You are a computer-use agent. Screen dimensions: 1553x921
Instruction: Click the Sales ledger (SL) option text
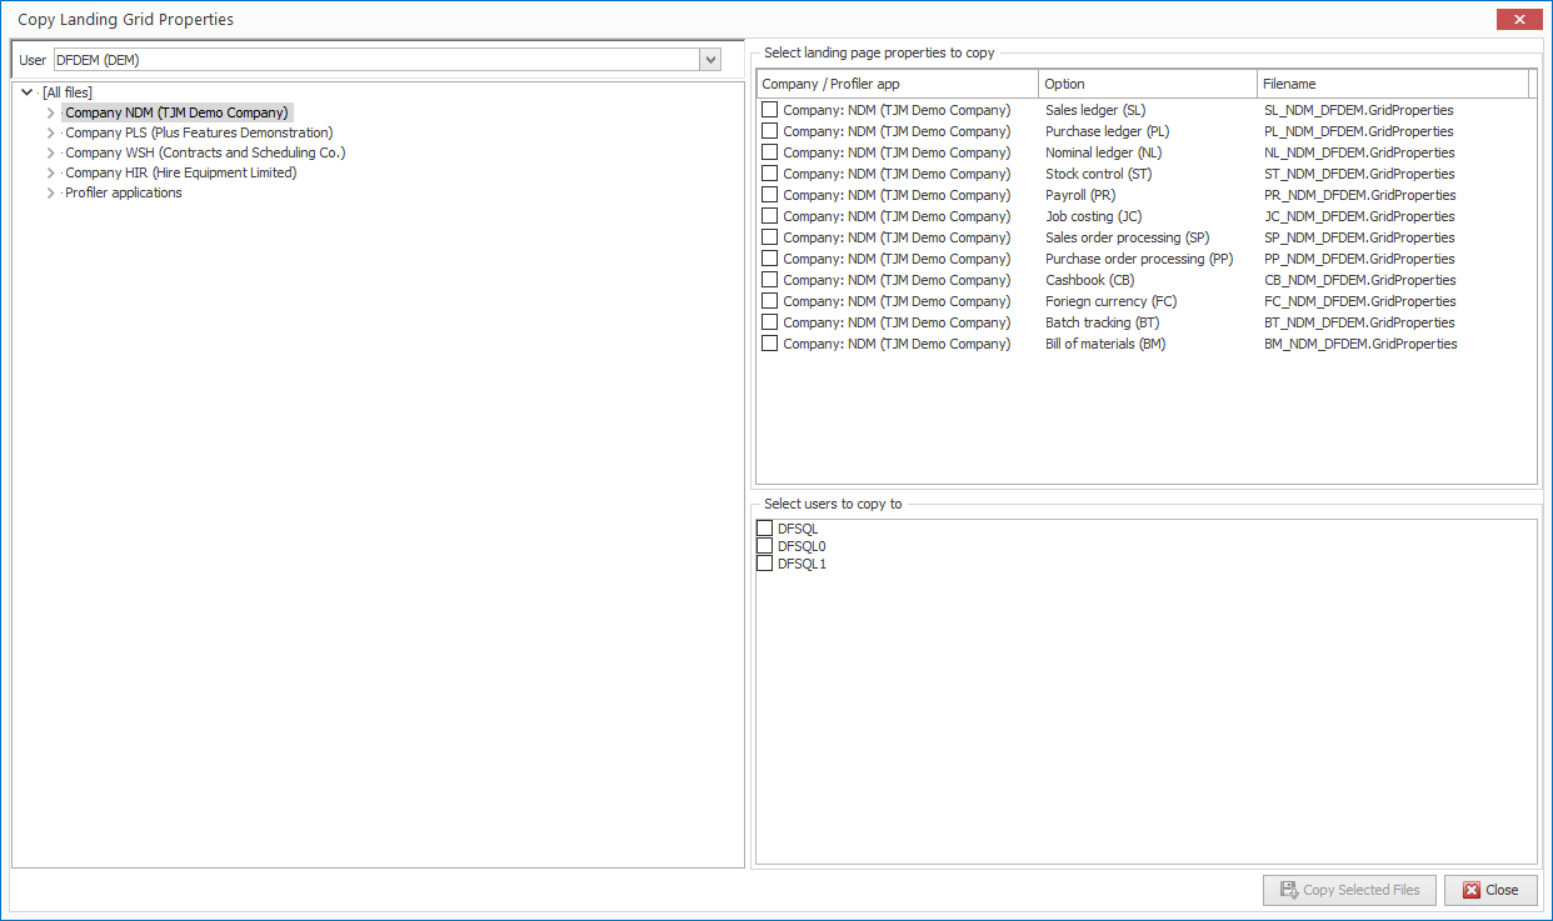1096,110
